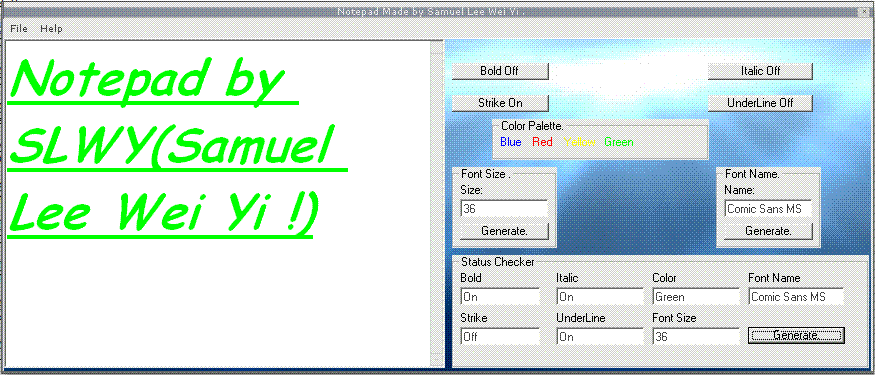The width and height of the screenshot is (875, 375).
Task: Pick Yellow in Color Palette
Action: 580,142
